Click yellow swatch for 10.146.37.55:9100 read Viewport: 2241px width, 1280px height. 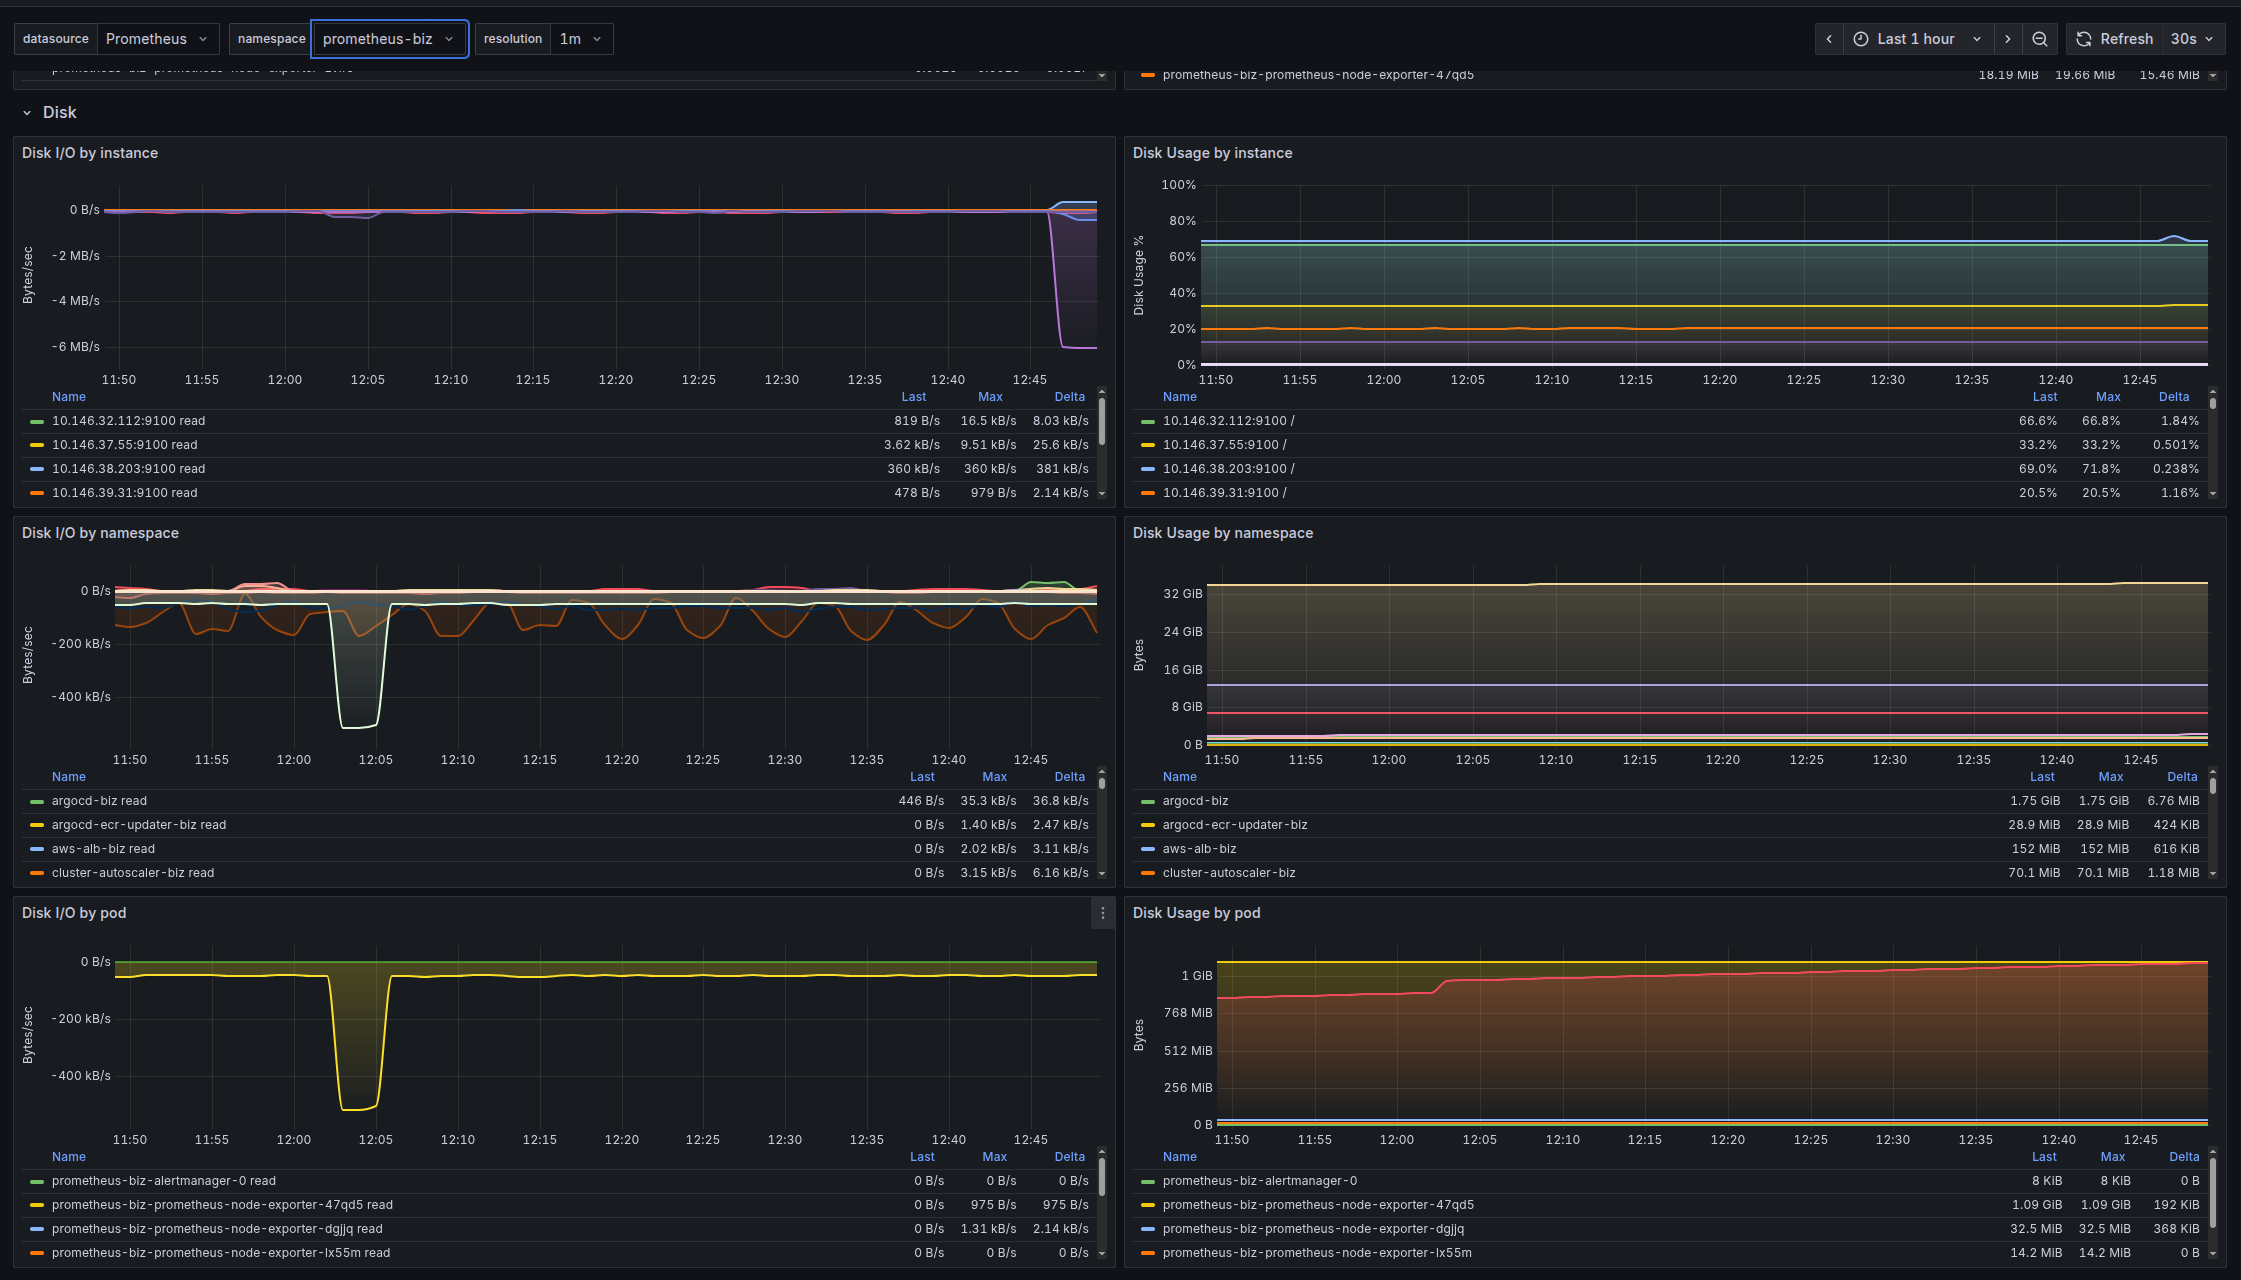[37, 445]
